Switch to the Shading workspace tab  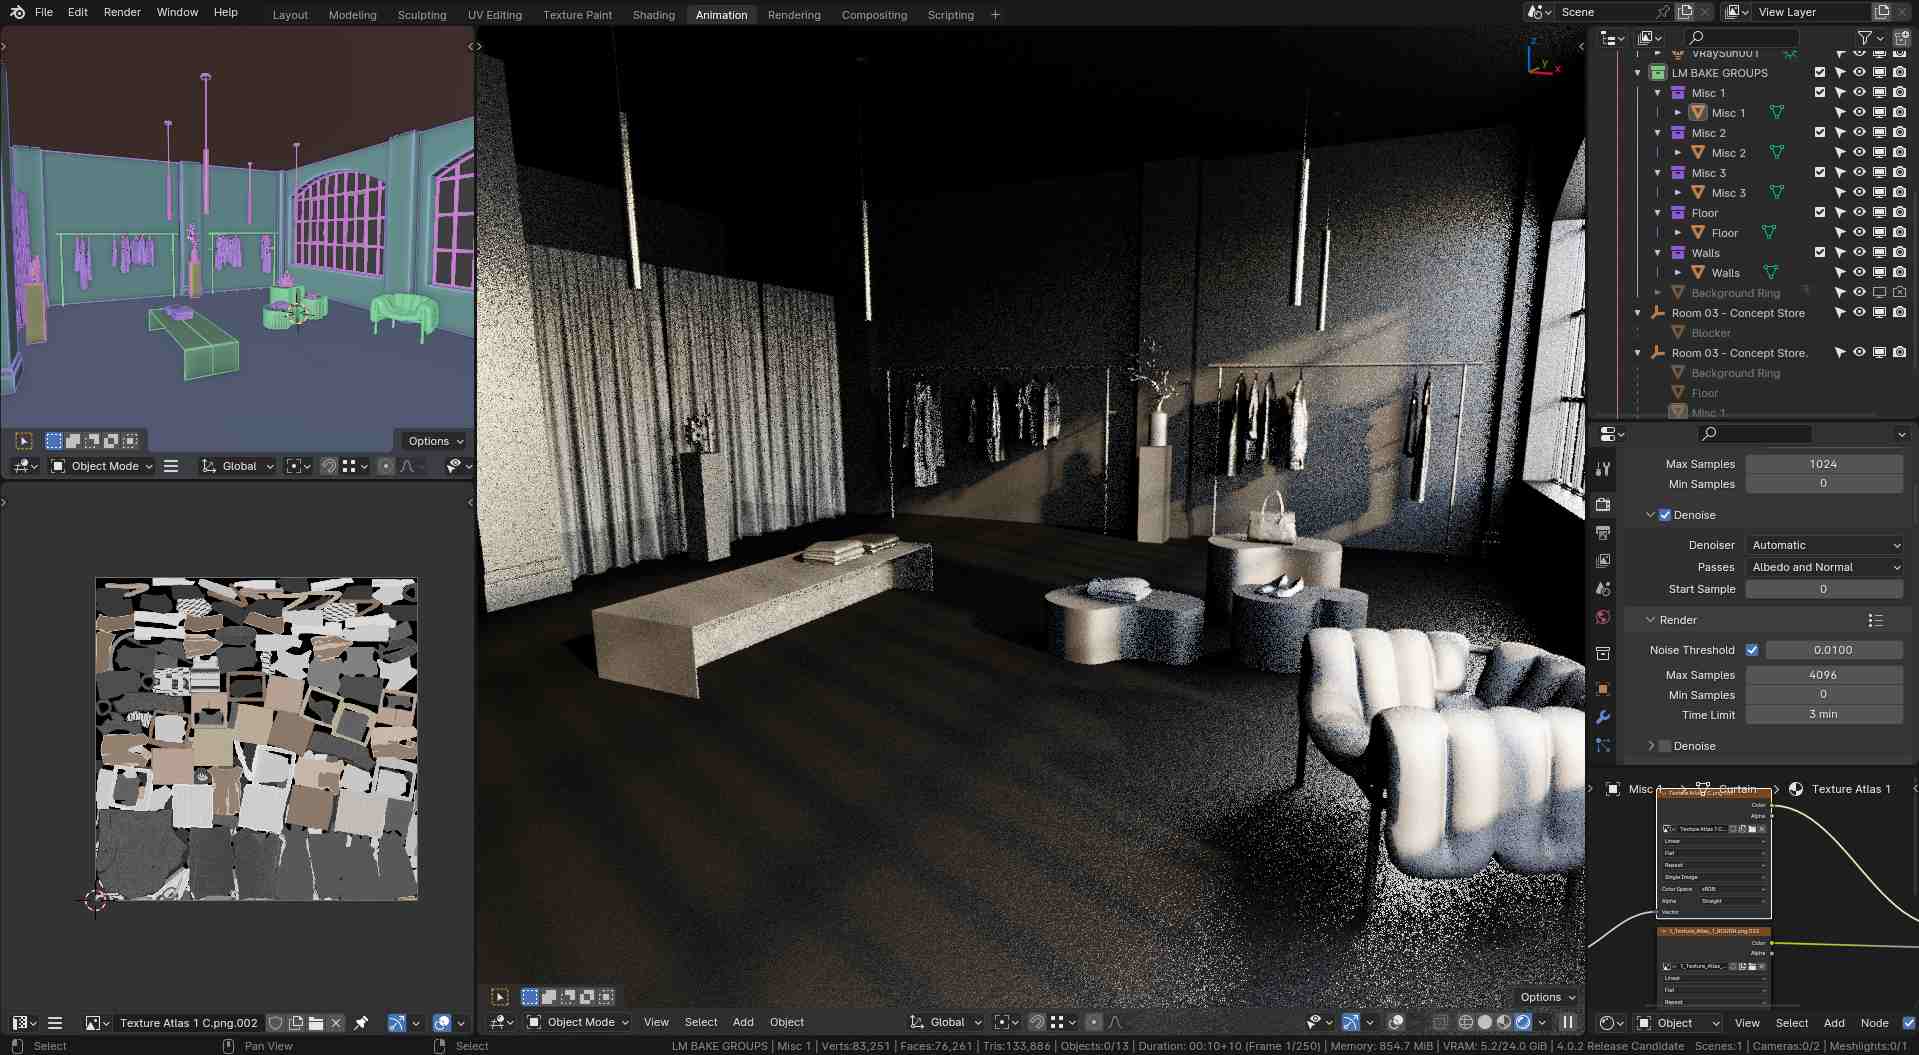coord(653,15)
